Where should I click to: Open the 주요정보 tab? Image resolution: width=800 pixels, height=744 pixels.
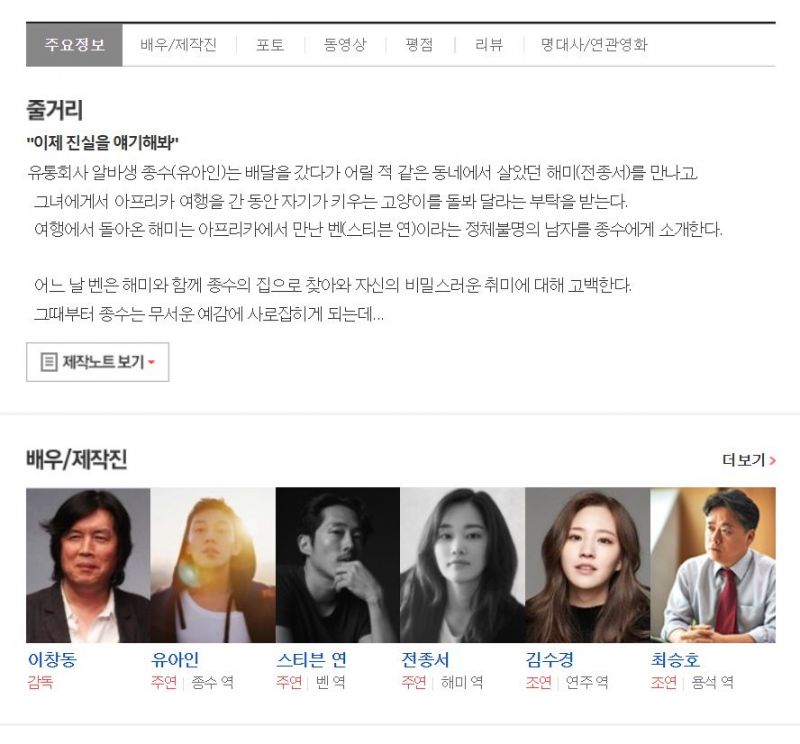[74, 45]
